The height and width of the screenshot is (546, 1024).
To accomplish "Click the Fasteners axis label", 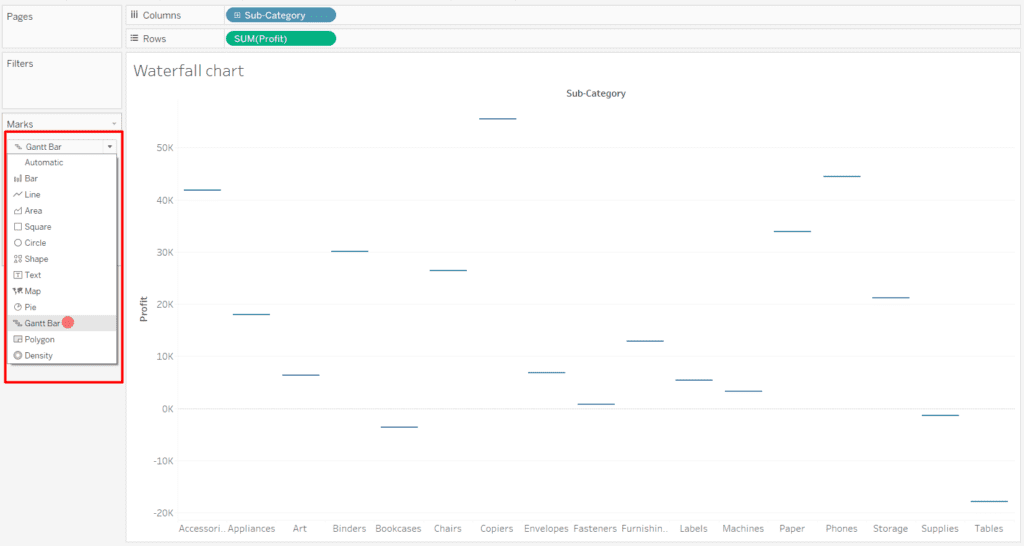I will pos(595,528).
